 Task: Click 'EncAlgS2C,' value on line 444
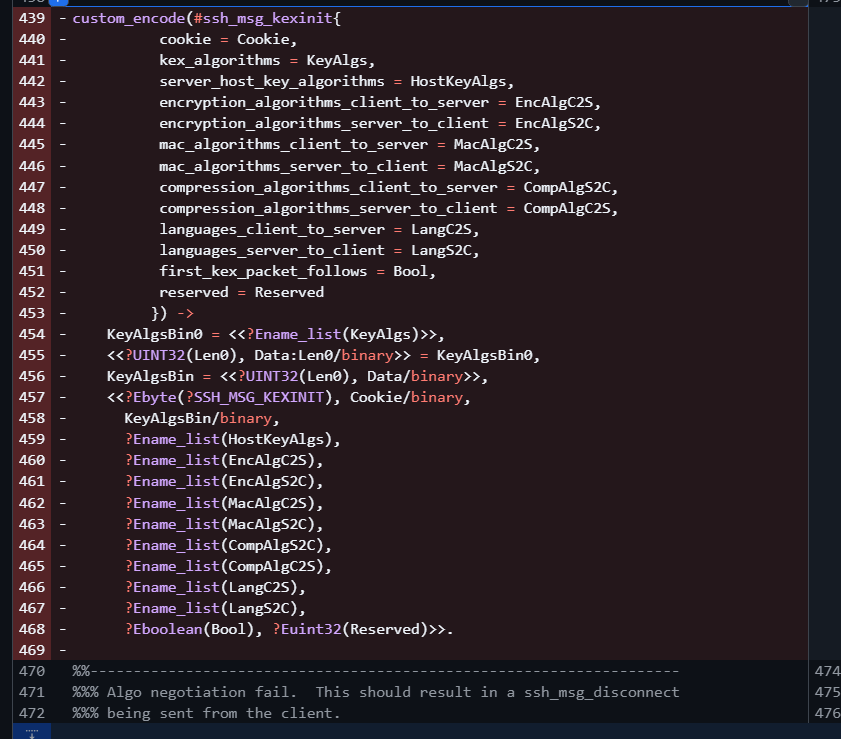pyautogui.click(x=558, y=123)
